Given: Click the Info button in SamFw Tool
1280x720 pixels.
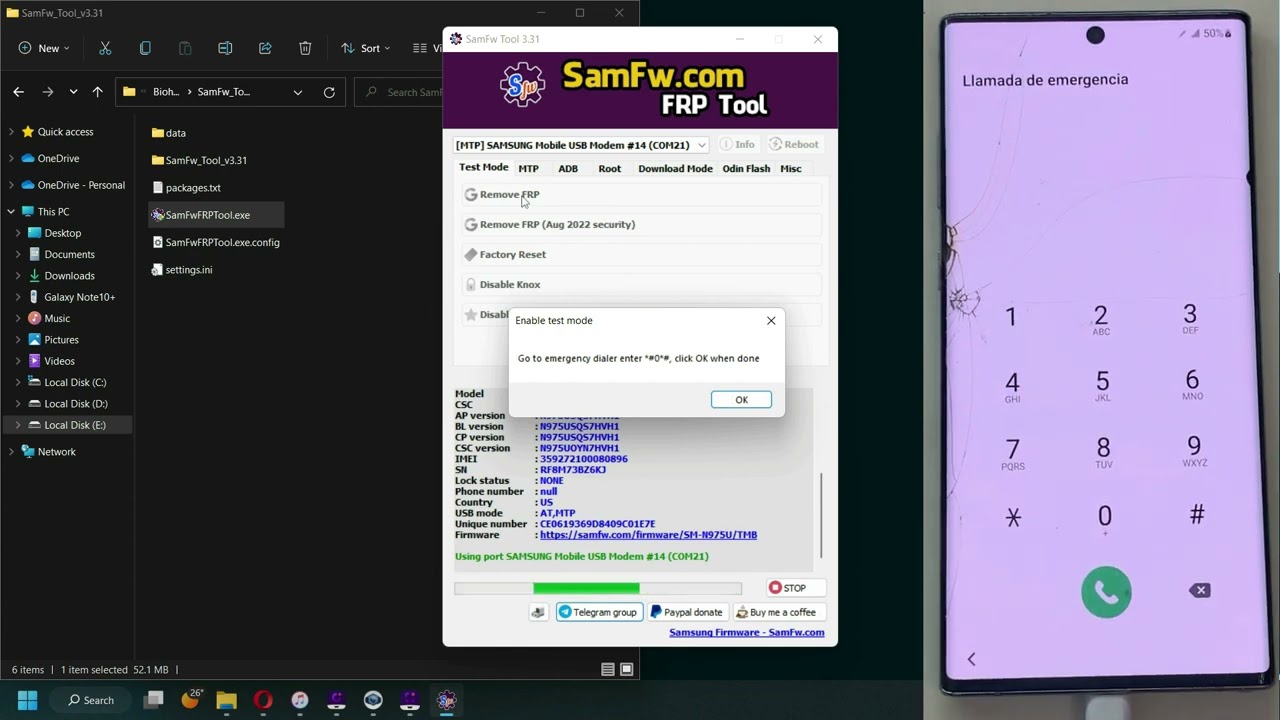Looking at the screenshot, I should [738, 145].
